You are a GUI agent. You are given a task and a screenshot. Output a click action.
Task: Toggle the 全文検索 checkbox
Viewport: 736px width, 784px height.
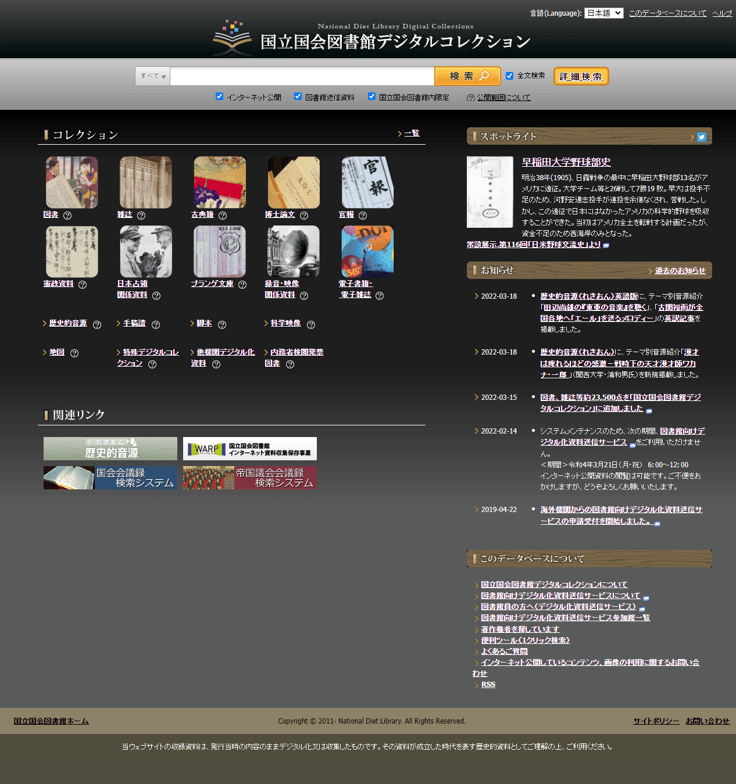(510, 76)
